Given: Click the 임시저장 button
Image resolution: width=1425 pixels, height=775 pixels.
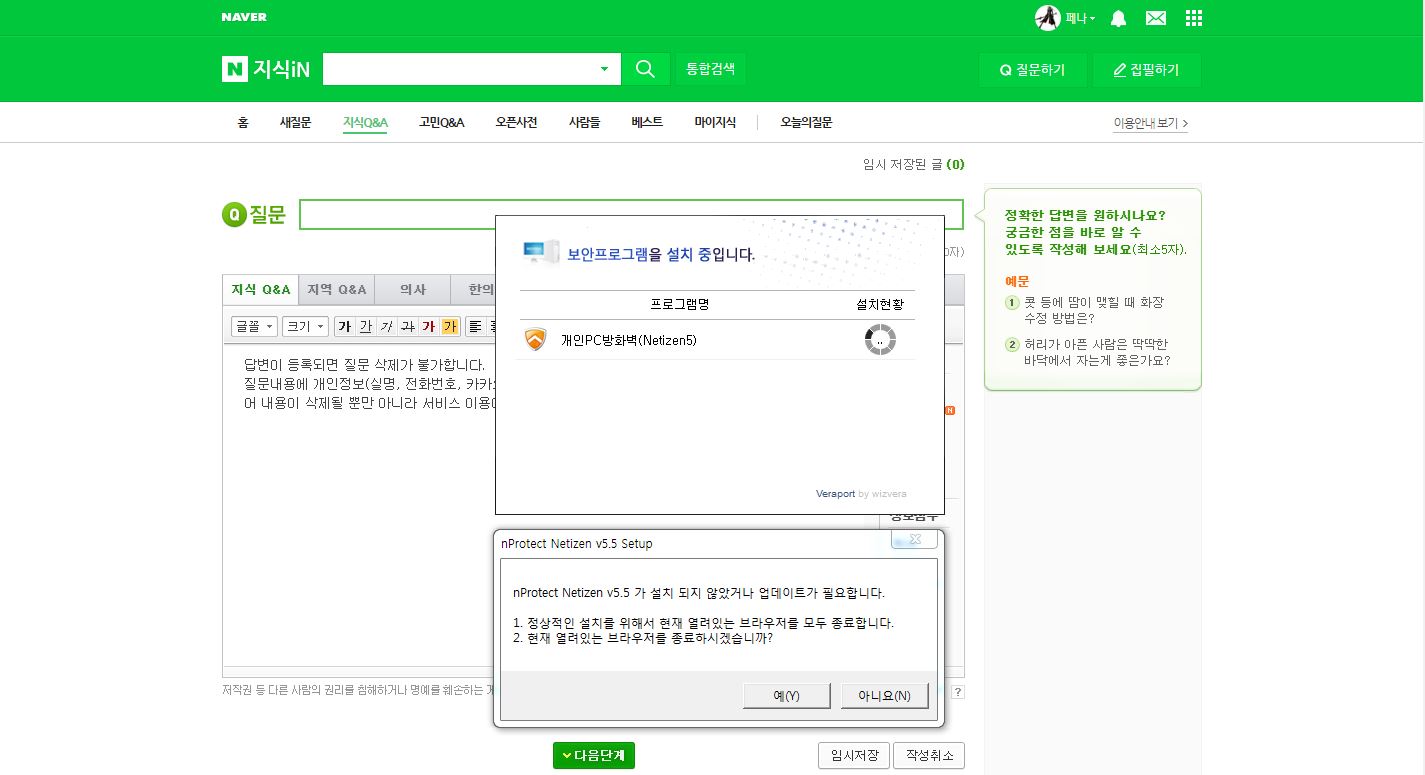Looking at the screenshot, I should pyautogui.click(x=853, y=756).
